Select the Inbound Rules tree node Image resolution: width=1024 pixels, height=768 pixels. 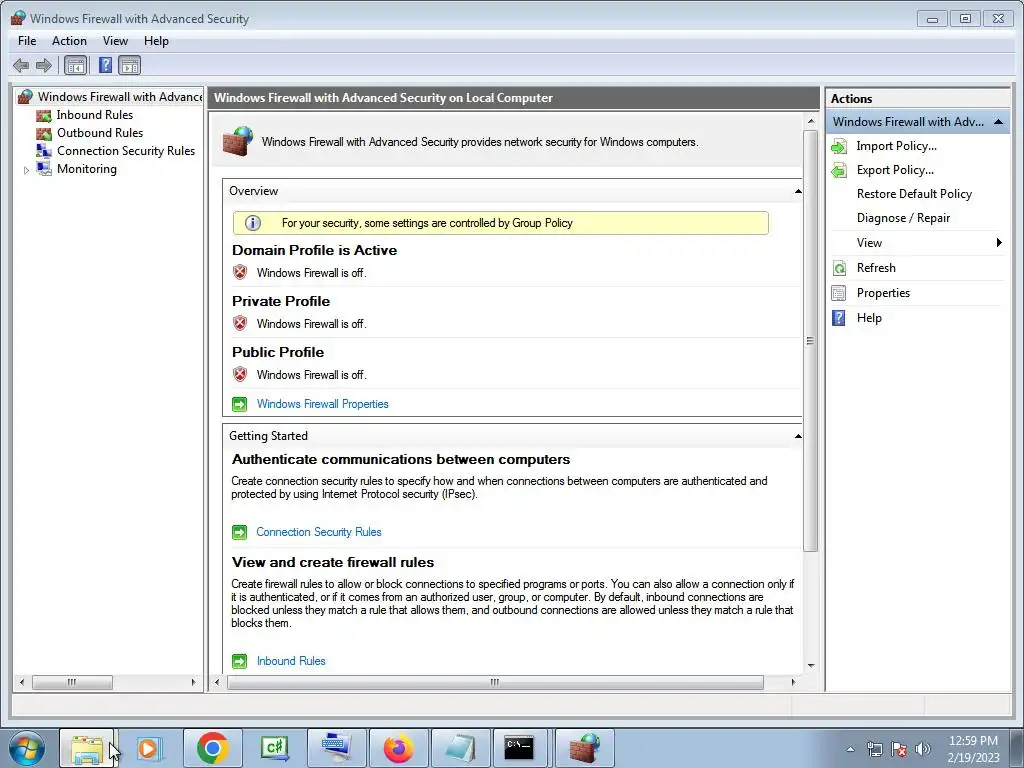point(95,115)
